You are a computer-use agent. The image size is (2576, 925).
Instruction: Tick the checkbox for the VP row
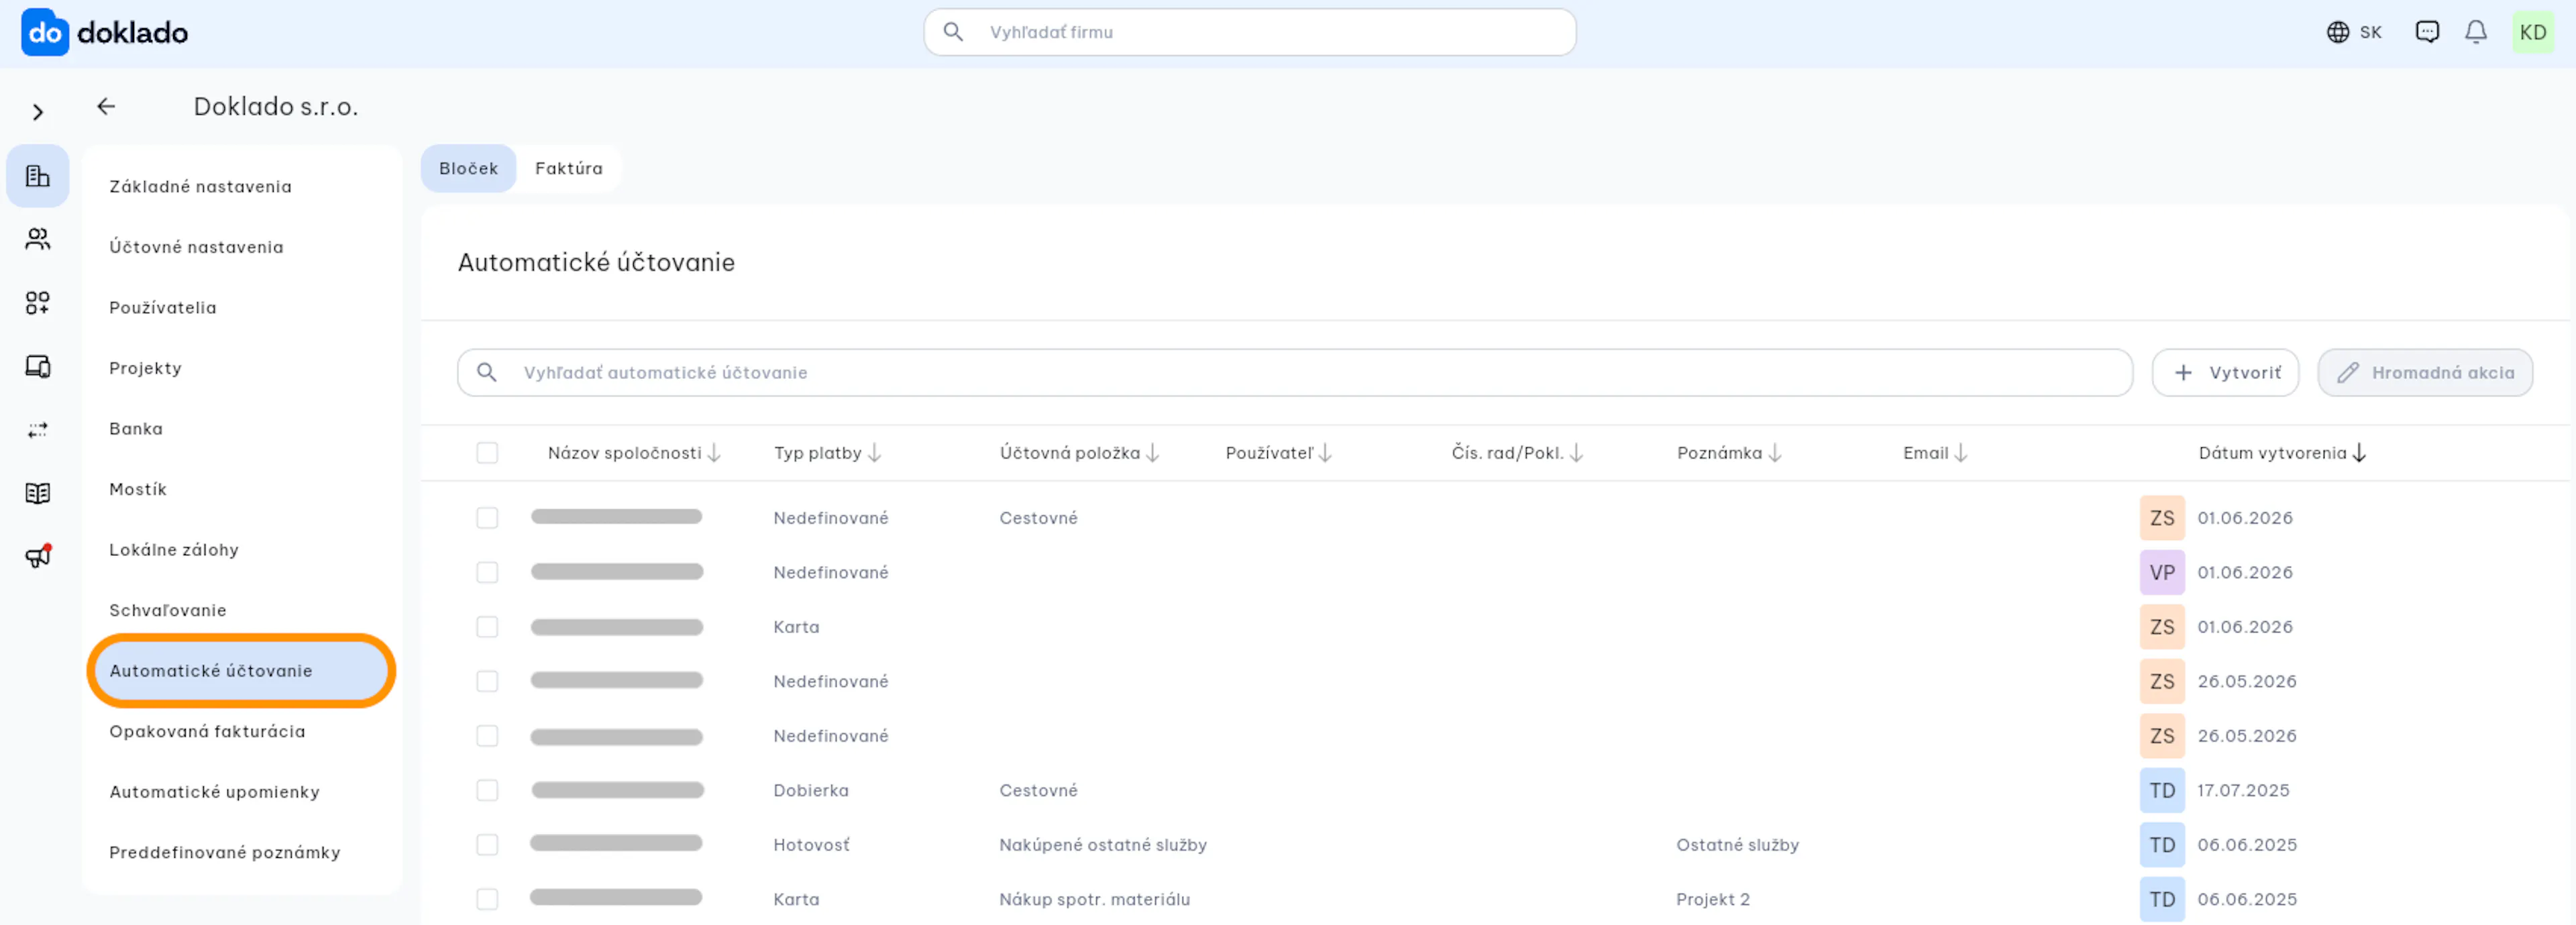[x=487, y=572]
